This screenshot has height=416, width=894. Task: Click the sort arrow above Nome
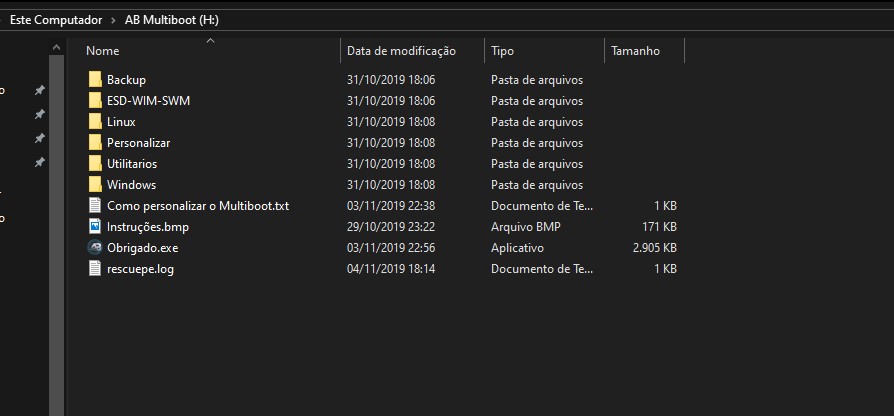coord(210,40)
